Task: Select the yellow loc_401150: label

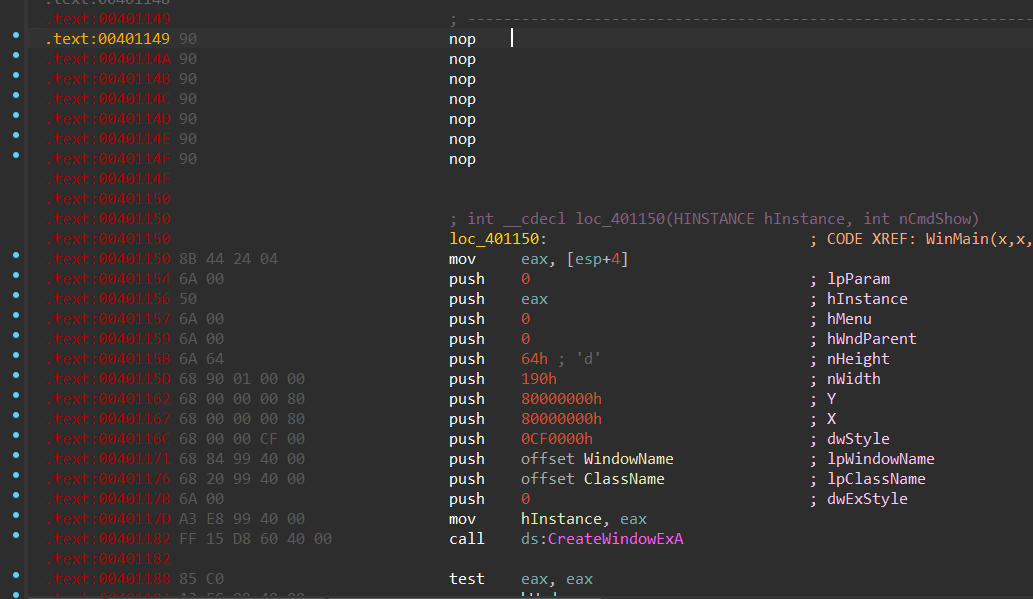Action: (x=498, y=239)
